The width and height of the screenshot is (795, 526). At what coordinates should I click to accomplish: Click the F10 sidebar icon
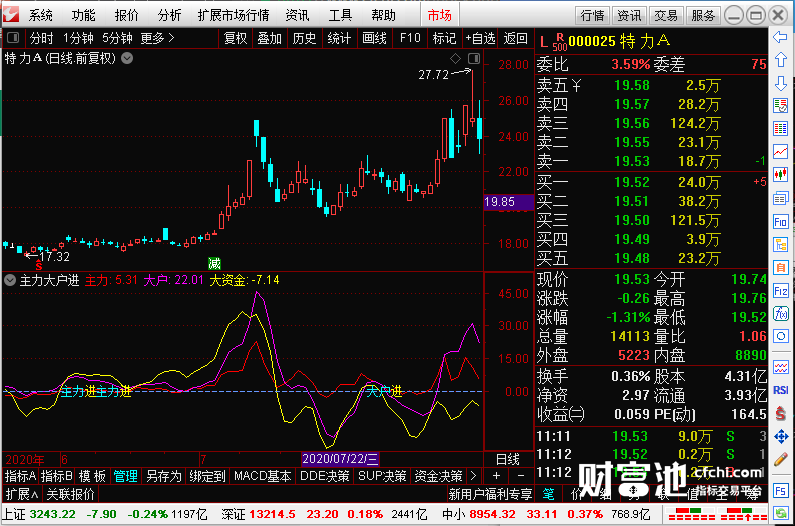pyautogui.click(x=780, y=222)
